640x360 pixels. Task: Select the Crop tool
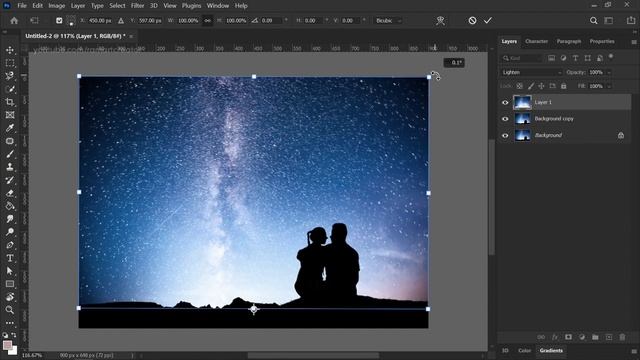(10, 102)
